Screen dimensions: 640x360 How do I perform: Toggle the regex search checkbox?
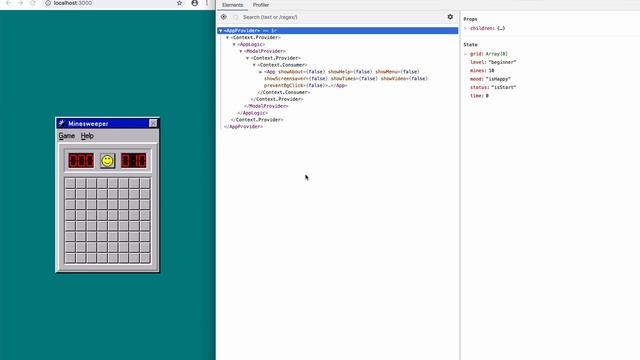point(236,17)
